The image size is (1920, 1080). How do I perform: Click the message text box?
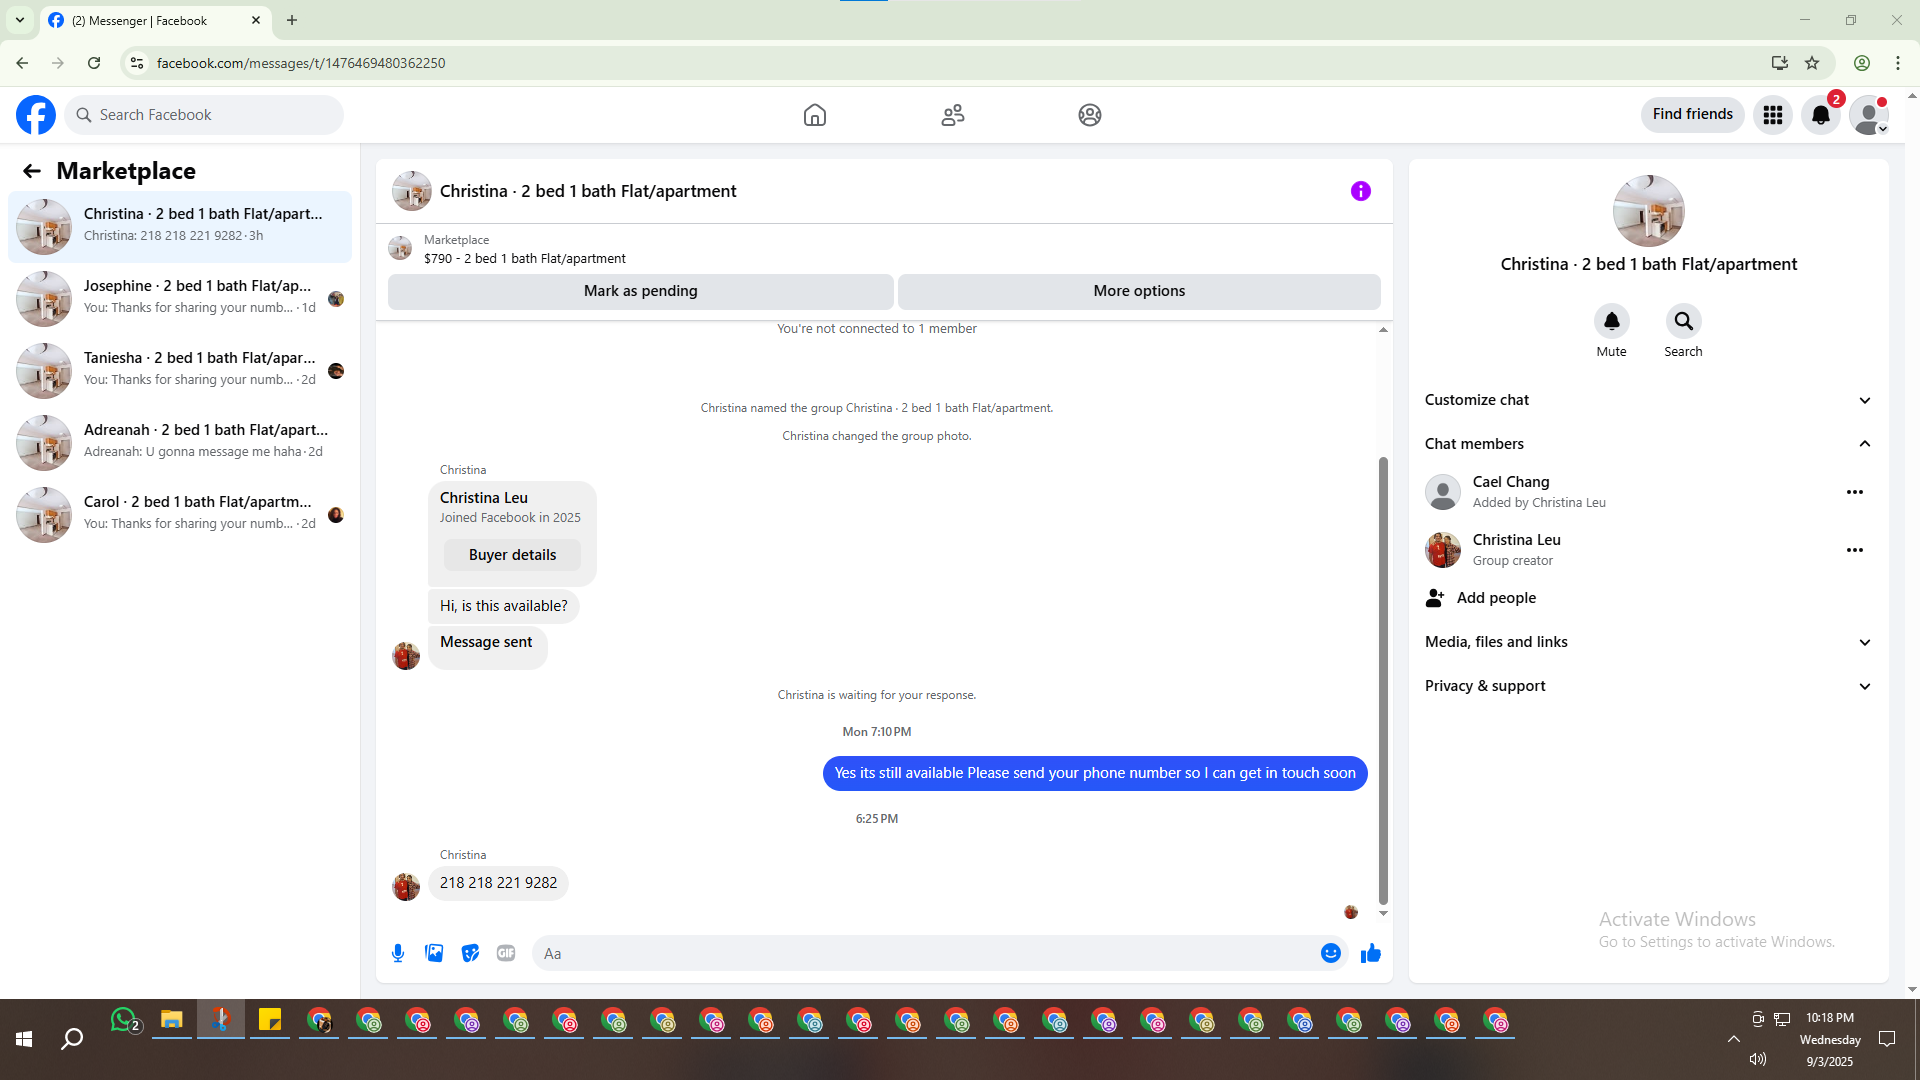tap(925, 953)
